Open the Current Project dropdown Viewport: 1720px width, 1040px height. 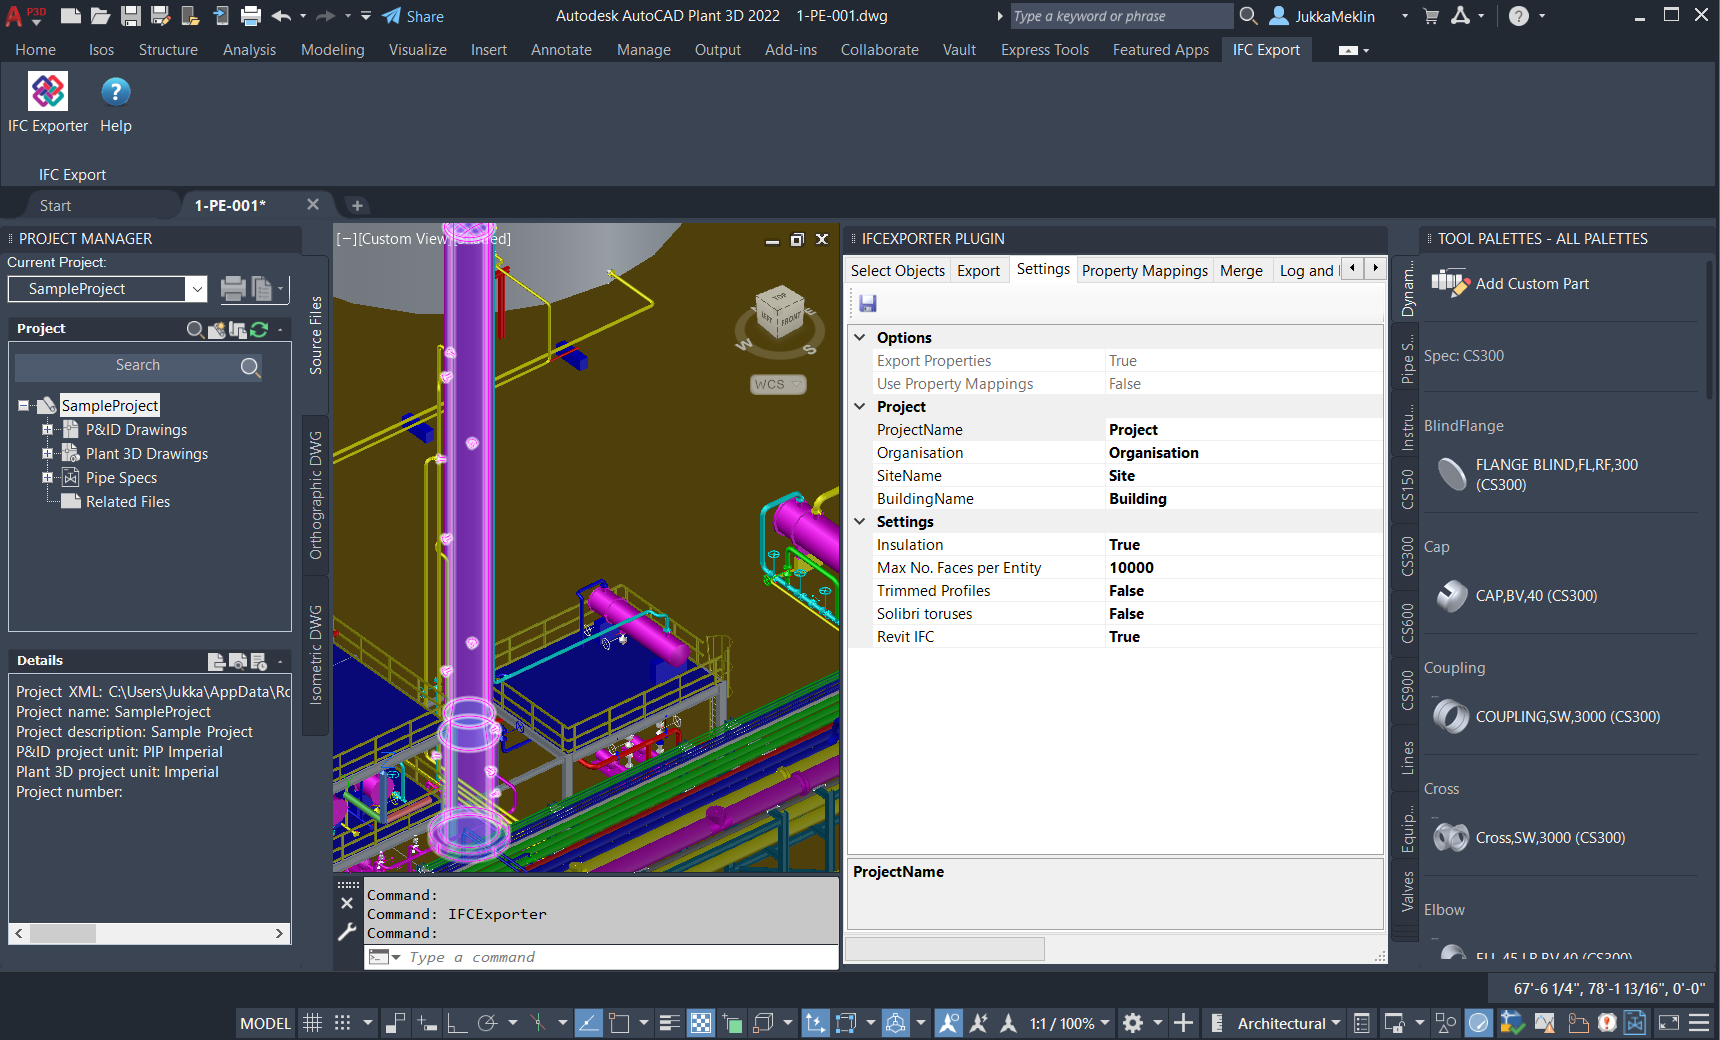[x=197, y=289]
